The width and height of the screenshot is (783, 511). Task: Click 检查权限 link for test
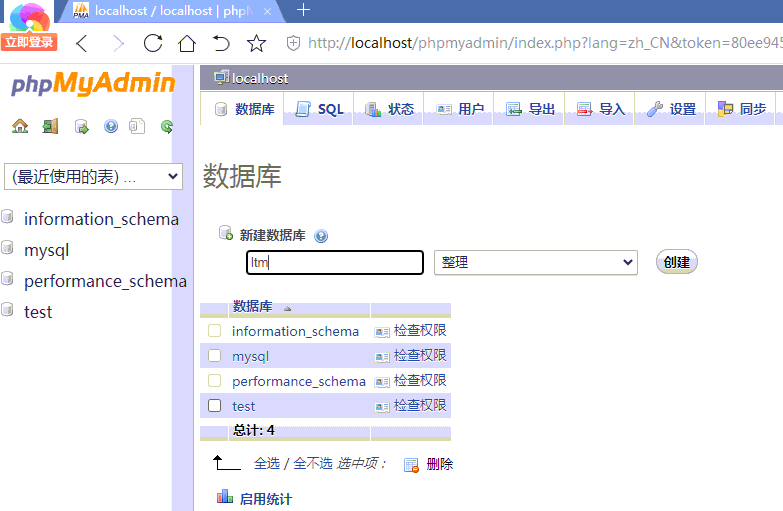click(x=420, y=405)
